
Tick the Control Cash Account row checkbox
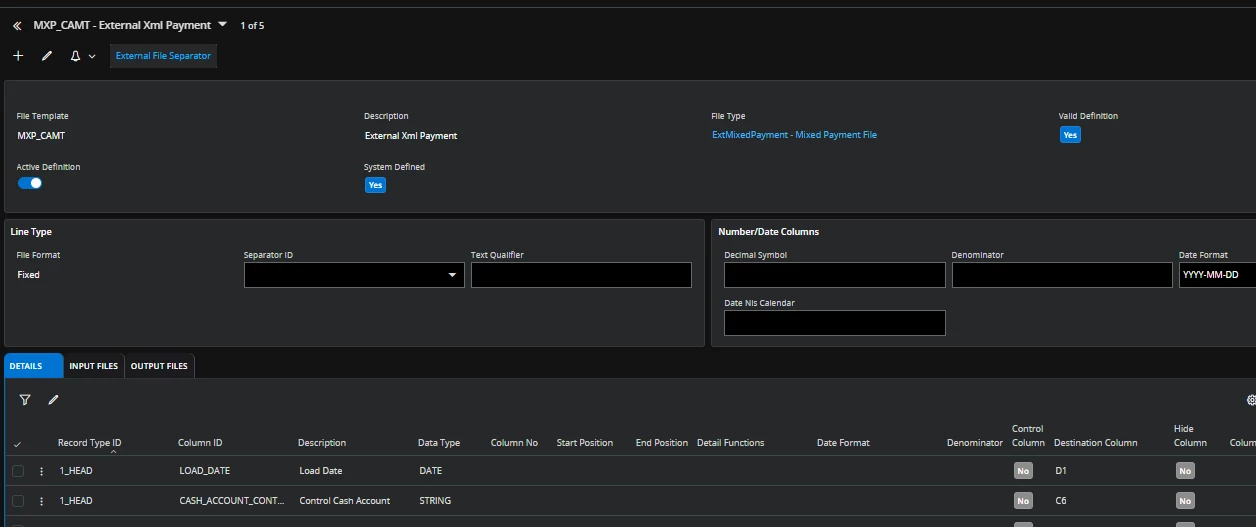pos(18,501)
